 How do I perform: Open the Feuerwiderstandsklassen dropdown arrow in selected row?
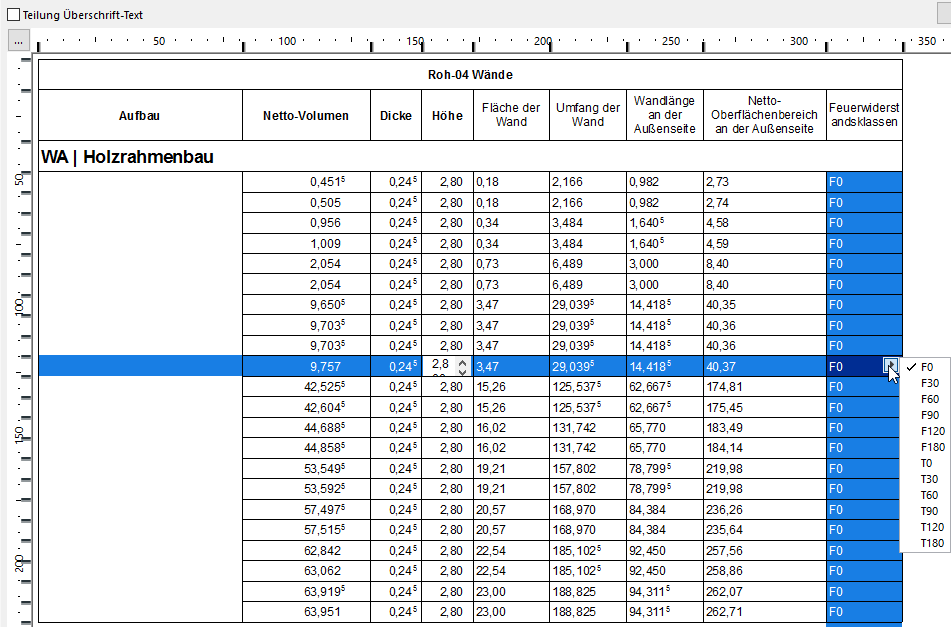click(x=890, y=366)
